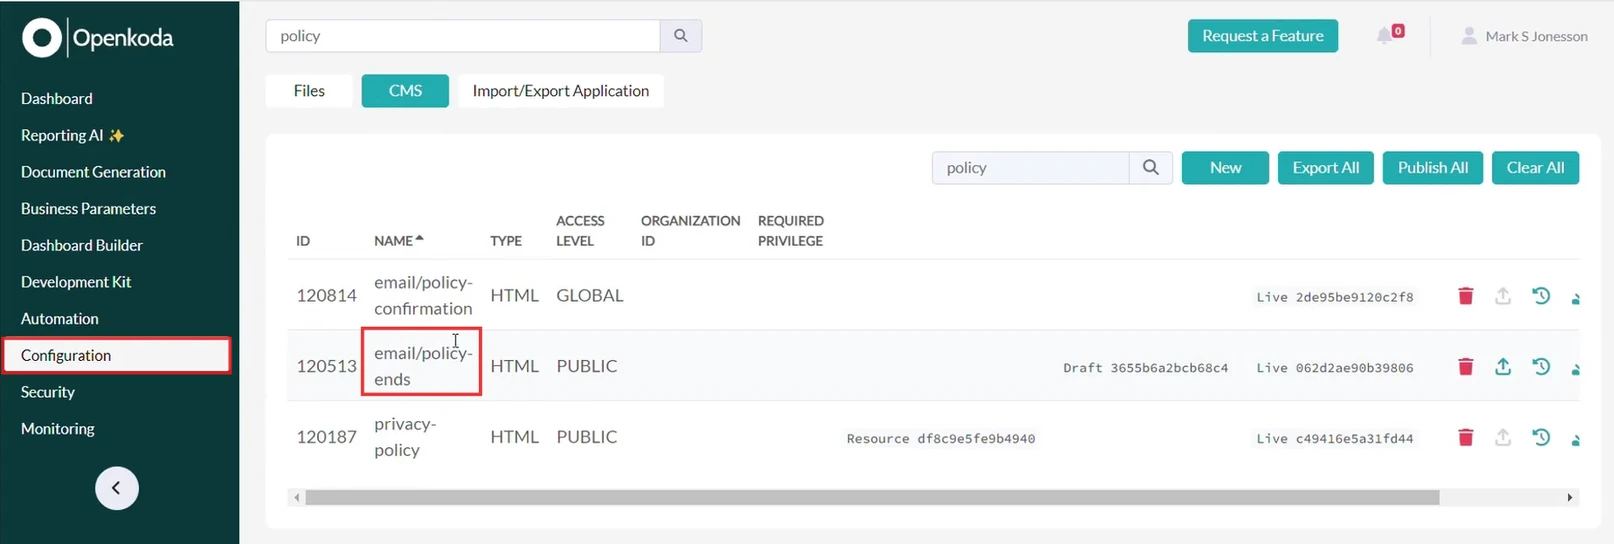Click the Openkoda logo

(98, 38)
